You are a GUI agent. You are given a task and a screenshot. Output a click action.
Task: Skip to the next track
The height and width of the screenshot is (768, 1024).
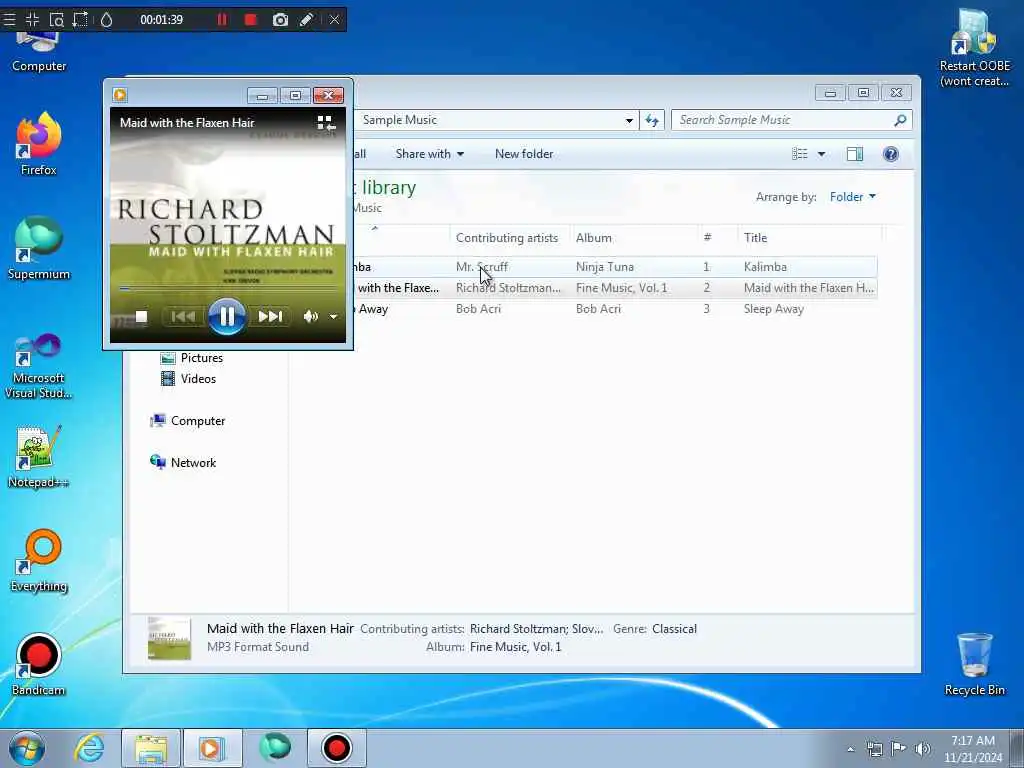(x=270, y=317)
